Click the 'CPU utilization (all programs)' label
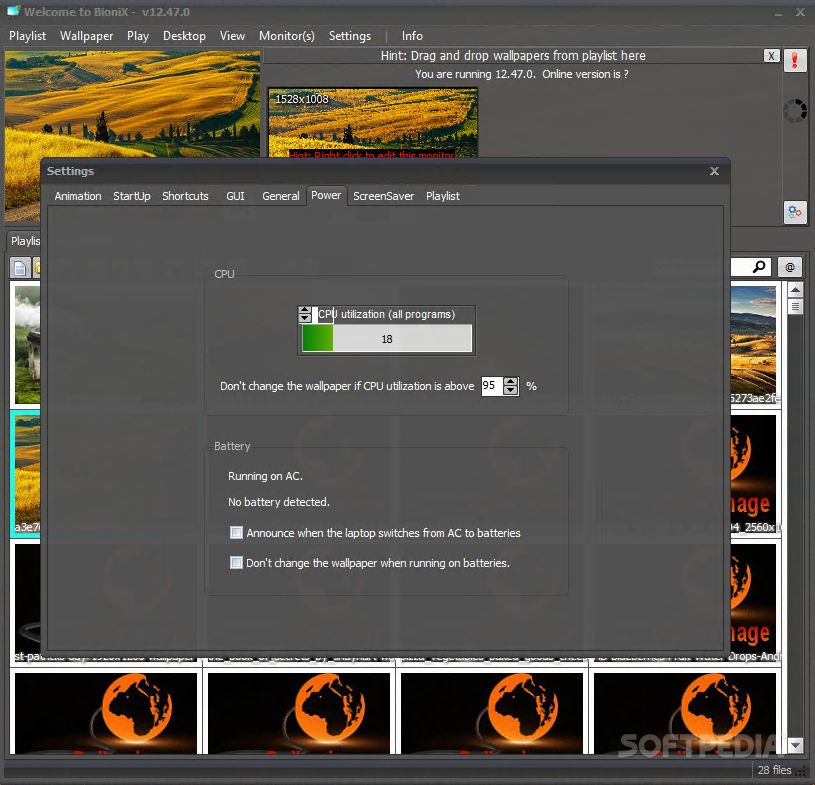 click(x=387, y=314)
